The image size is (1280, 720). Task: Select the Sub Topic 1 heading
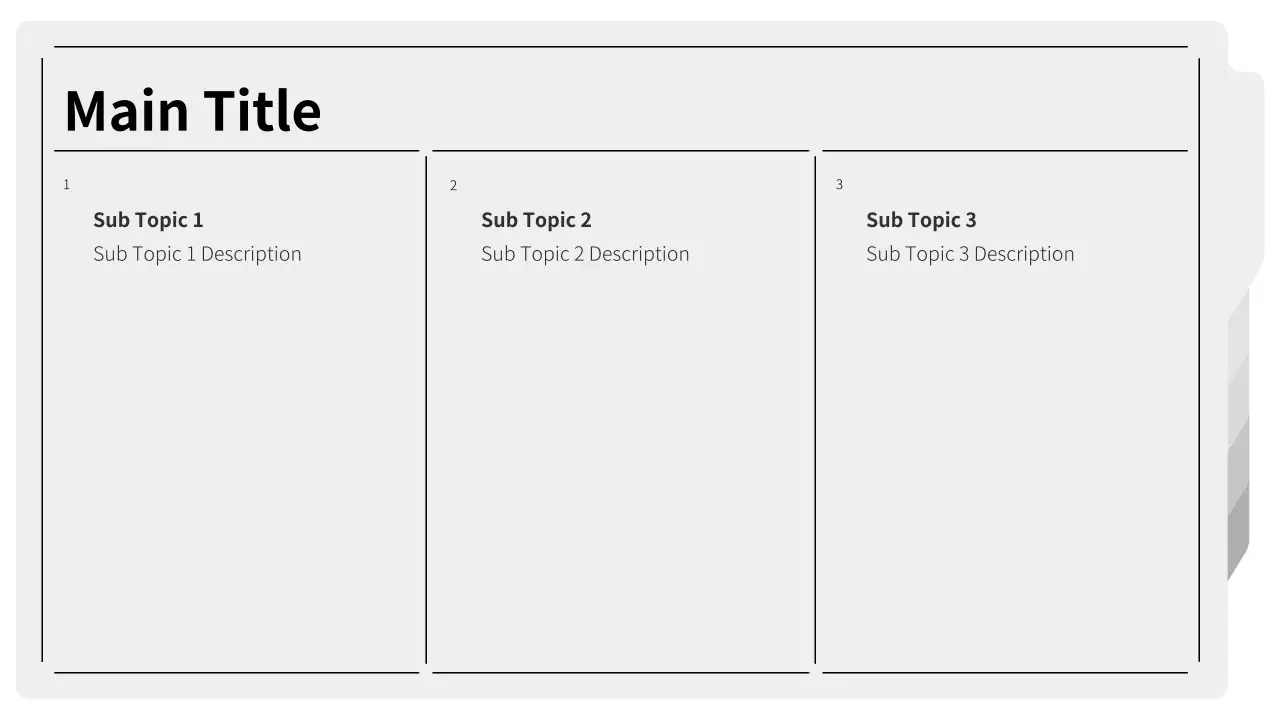coord(148,220)
